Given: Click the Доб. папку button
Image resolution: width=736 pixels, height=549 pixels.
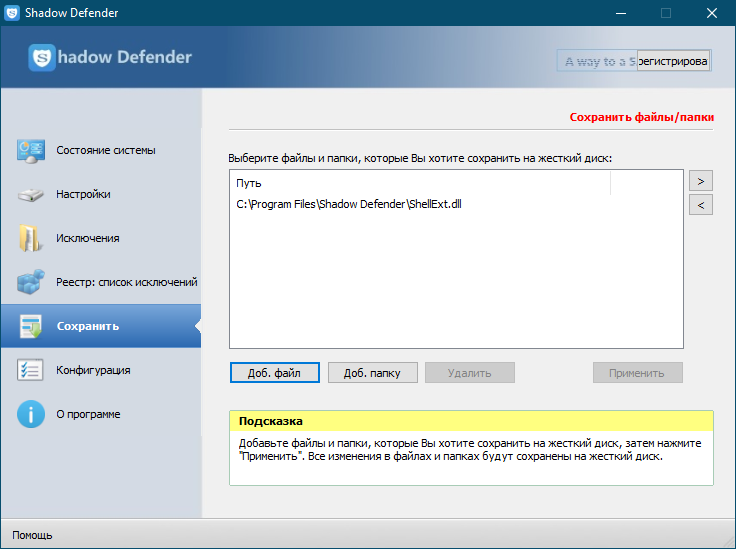Looking at the screenshot, I should [372, 373].
